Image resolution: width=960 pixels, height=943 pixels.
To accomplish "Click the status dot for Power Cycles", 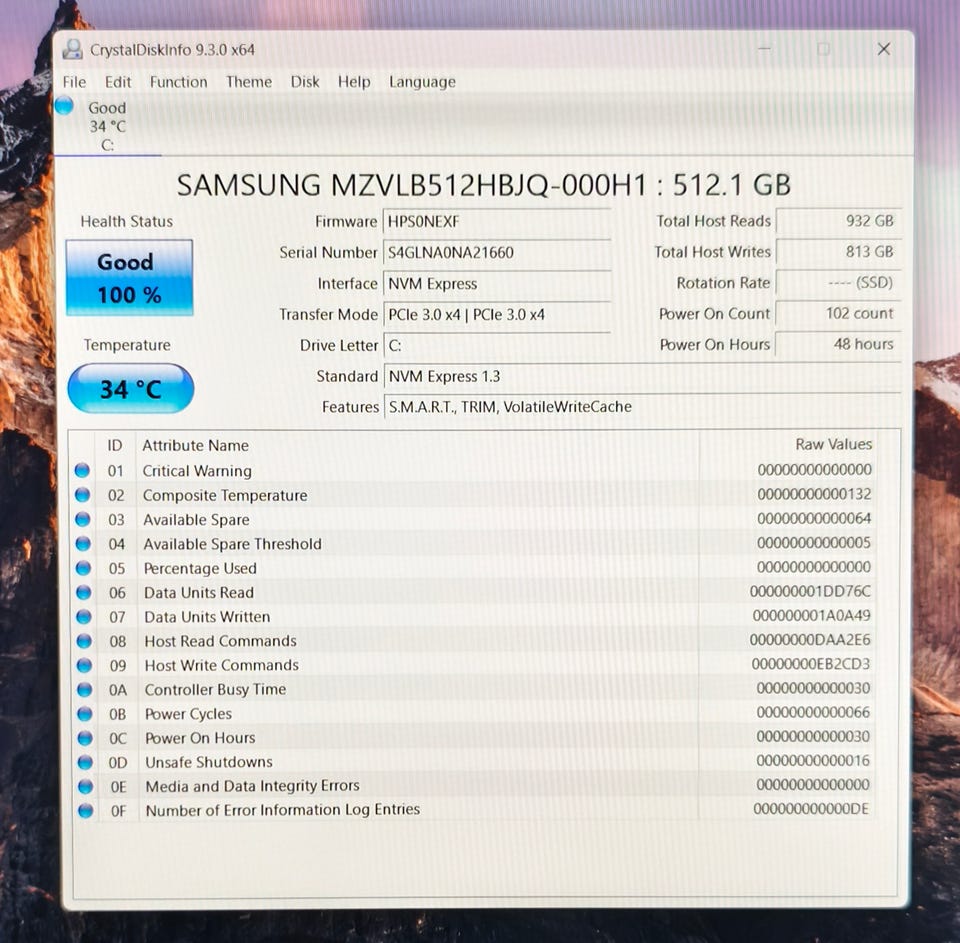I will point(84,714).
